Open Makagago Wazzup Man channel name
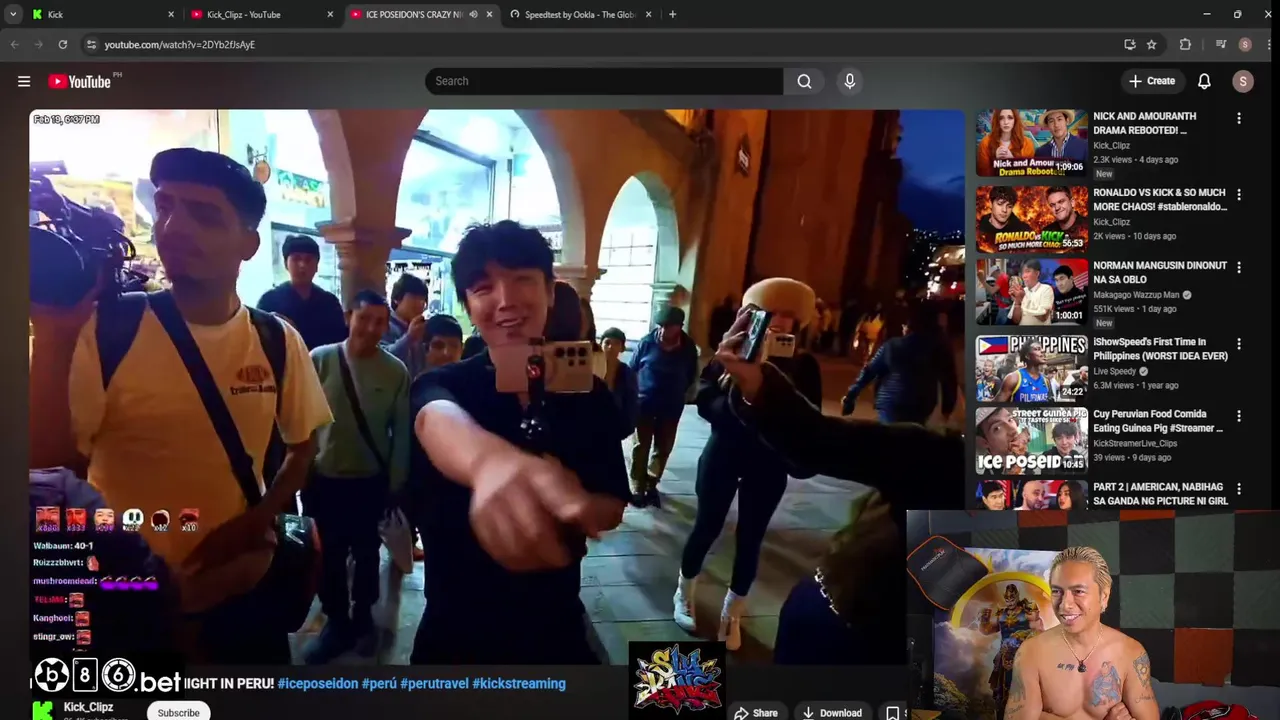This screenshot has width=1280, height=720. coord(1136,295)
